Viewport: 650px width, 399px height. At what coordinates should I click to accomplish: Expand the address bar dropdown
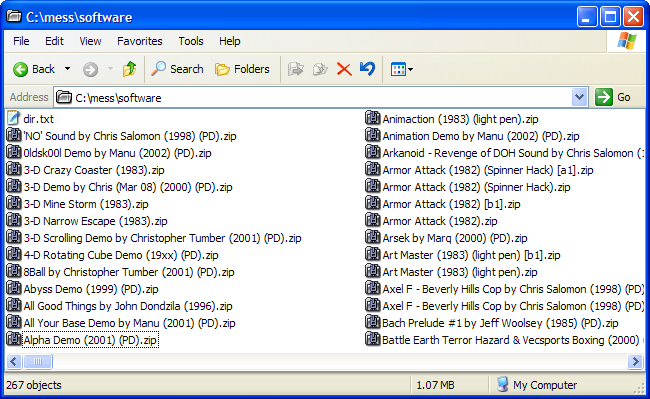pyautogui.click(x=579, y=98)
